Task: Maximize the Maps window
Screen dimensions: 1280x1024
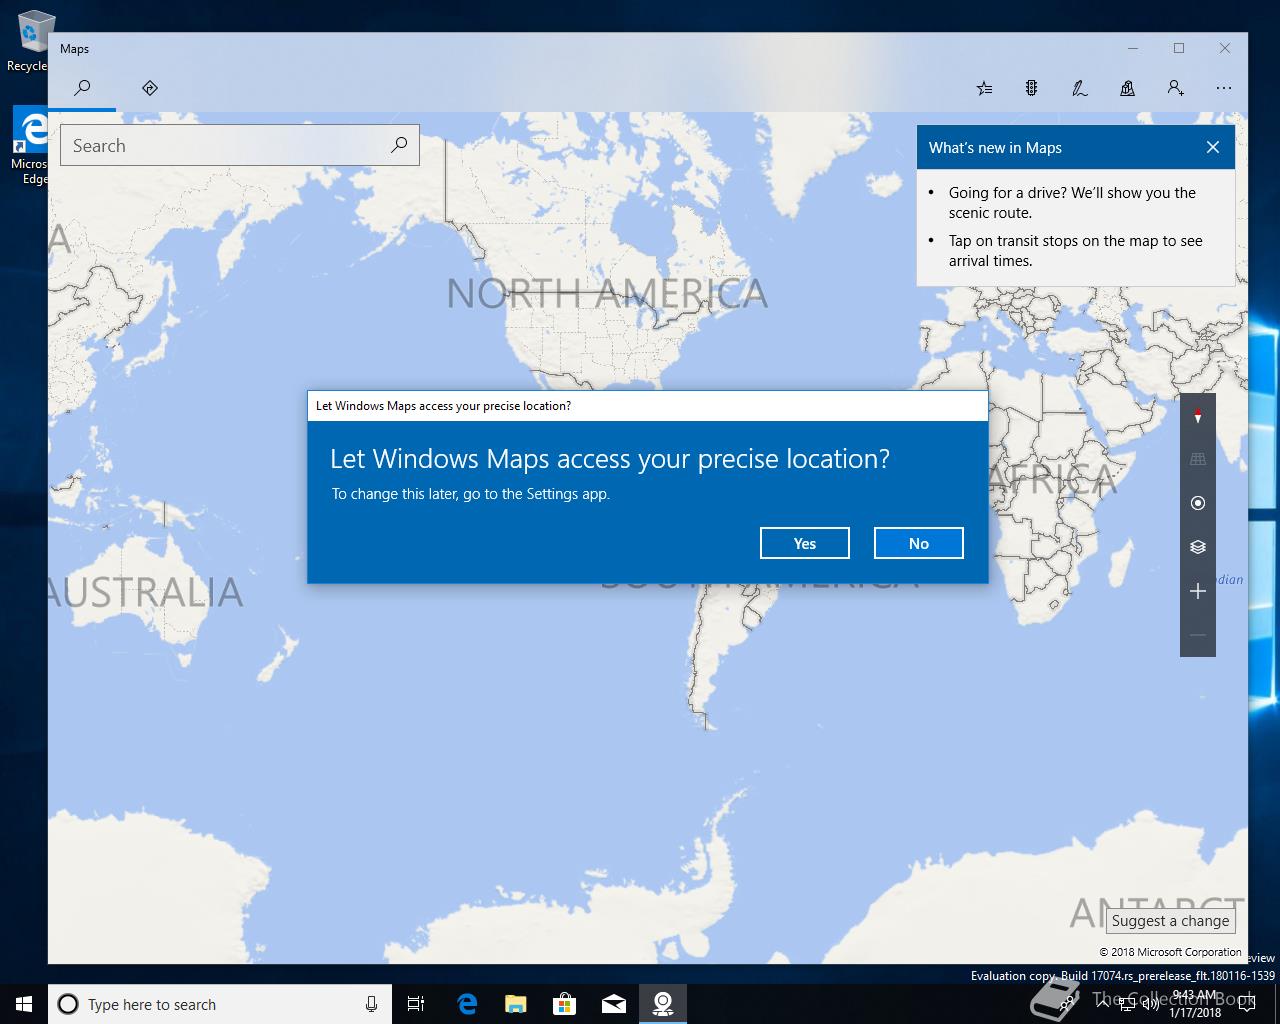Action: click(1179, 48)
